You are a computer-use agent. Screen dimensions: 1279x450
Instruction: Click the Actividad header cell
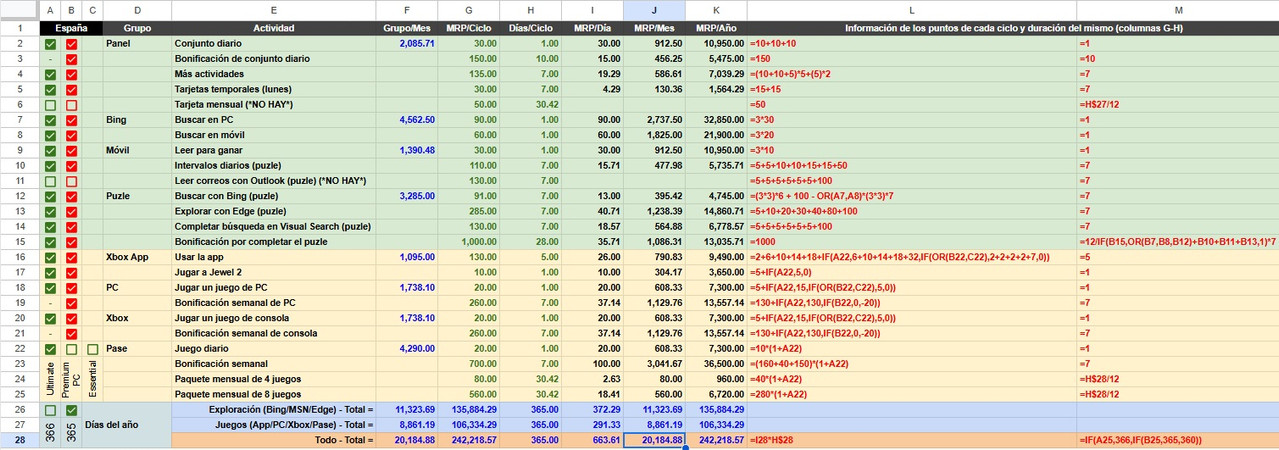pos(273,29)
